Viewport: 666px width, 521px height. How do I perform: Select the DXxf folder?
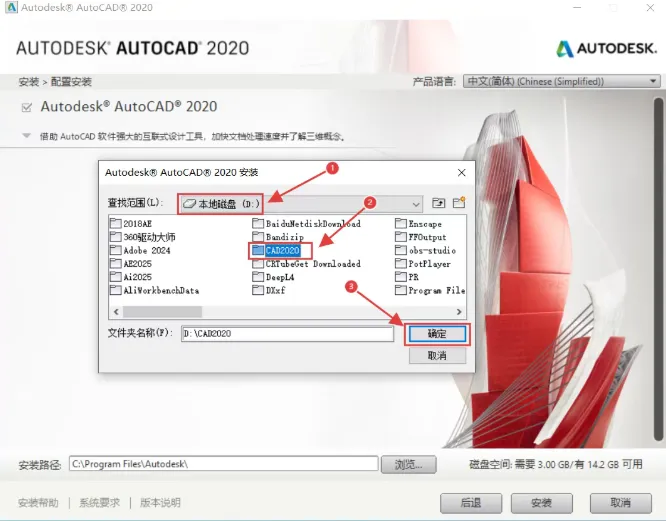269,290
